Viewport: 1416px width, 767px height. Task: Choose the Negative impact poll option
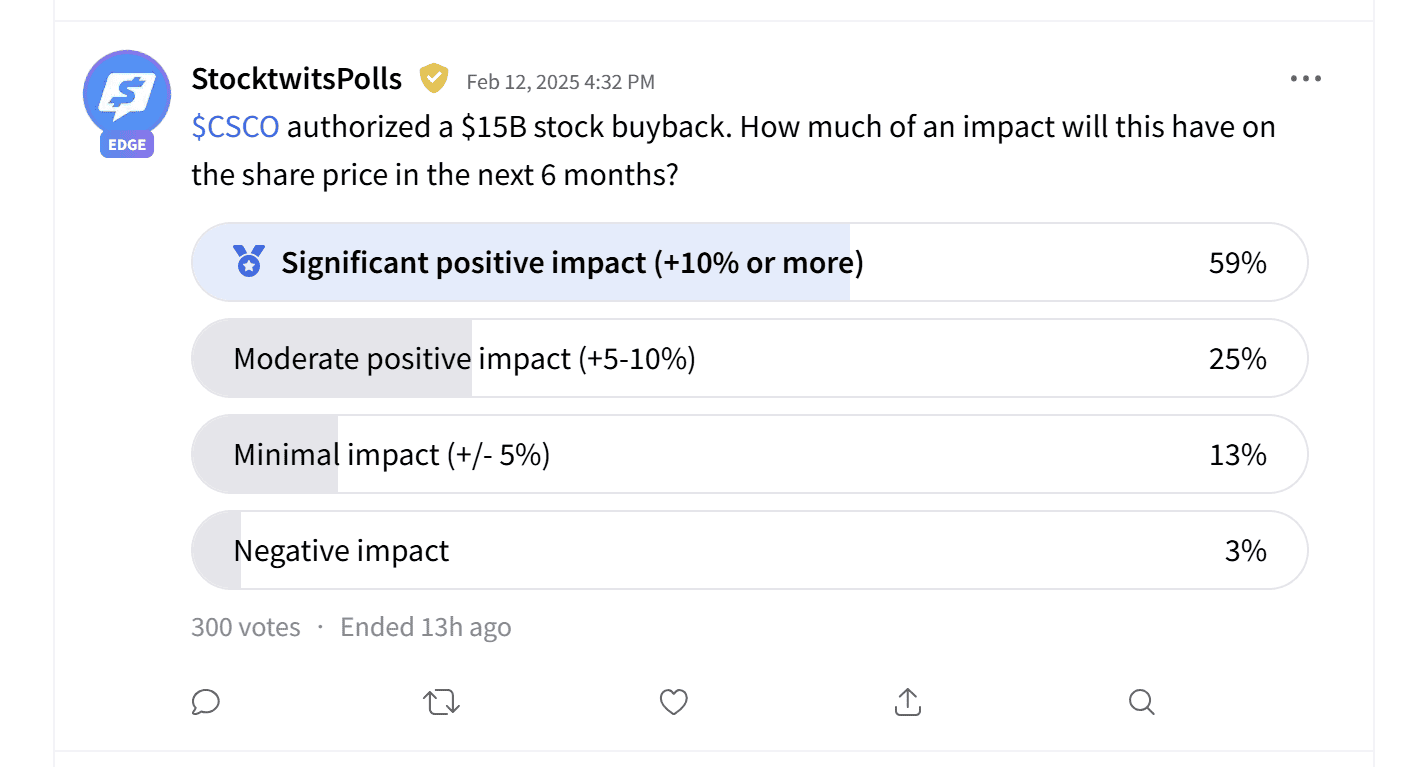point(341,551)
